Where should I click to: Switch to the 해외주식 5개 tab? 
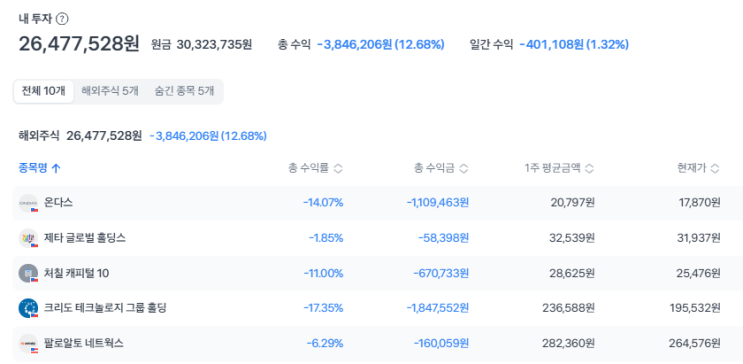pyautogui.click(x=110, y=91)
